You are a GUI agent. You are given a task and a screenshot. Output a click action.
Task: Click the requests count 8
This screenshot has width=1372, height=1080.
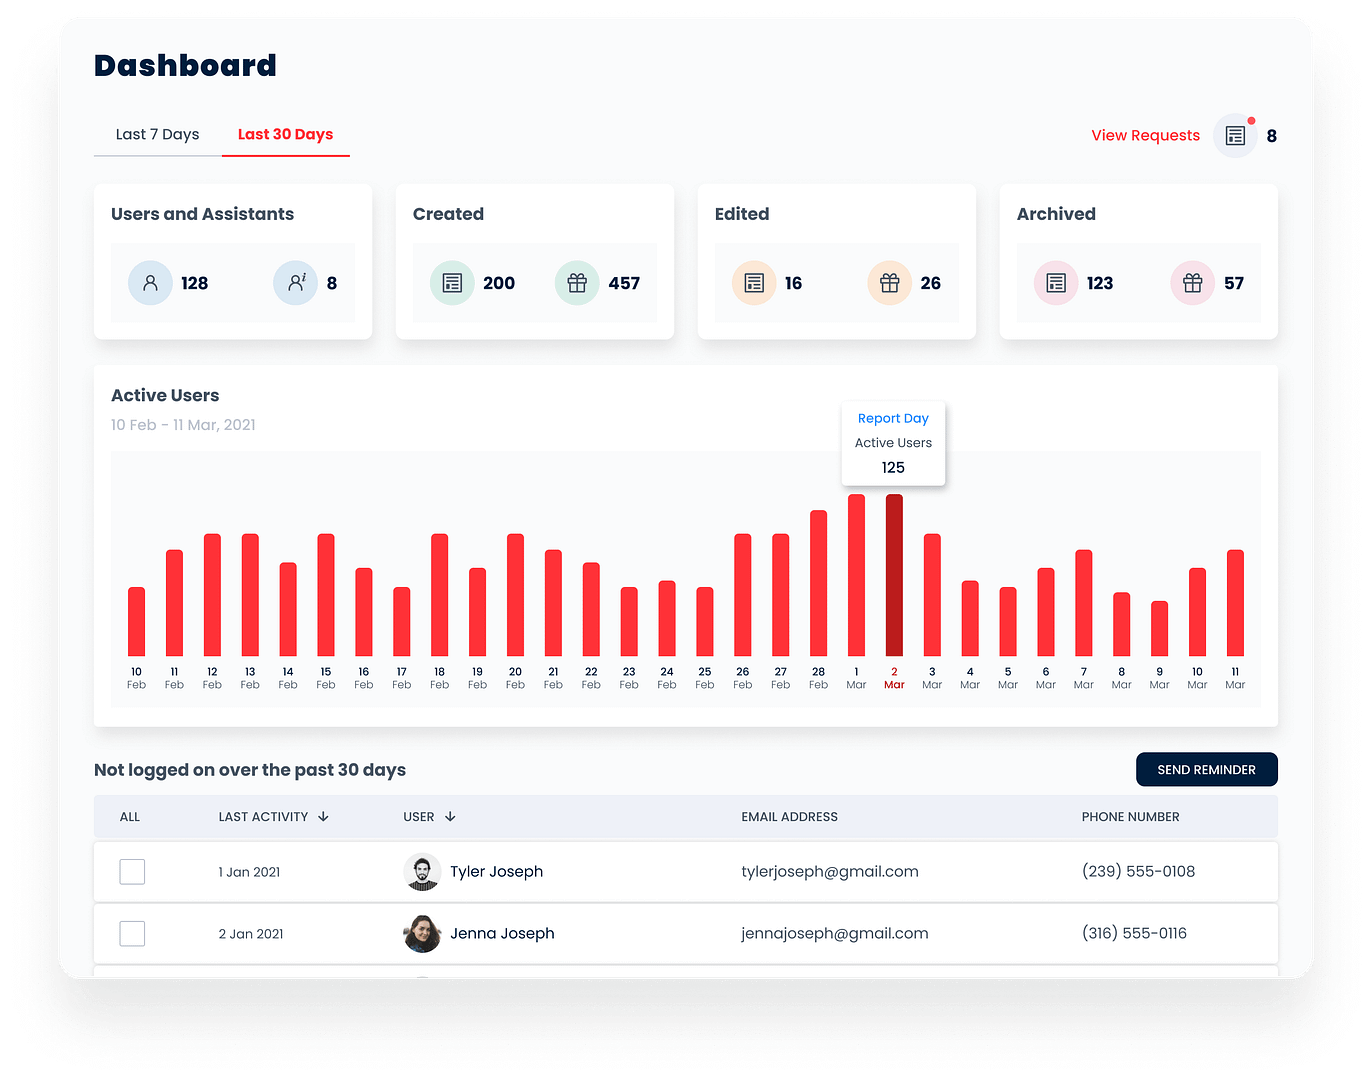pos(1272,136)
